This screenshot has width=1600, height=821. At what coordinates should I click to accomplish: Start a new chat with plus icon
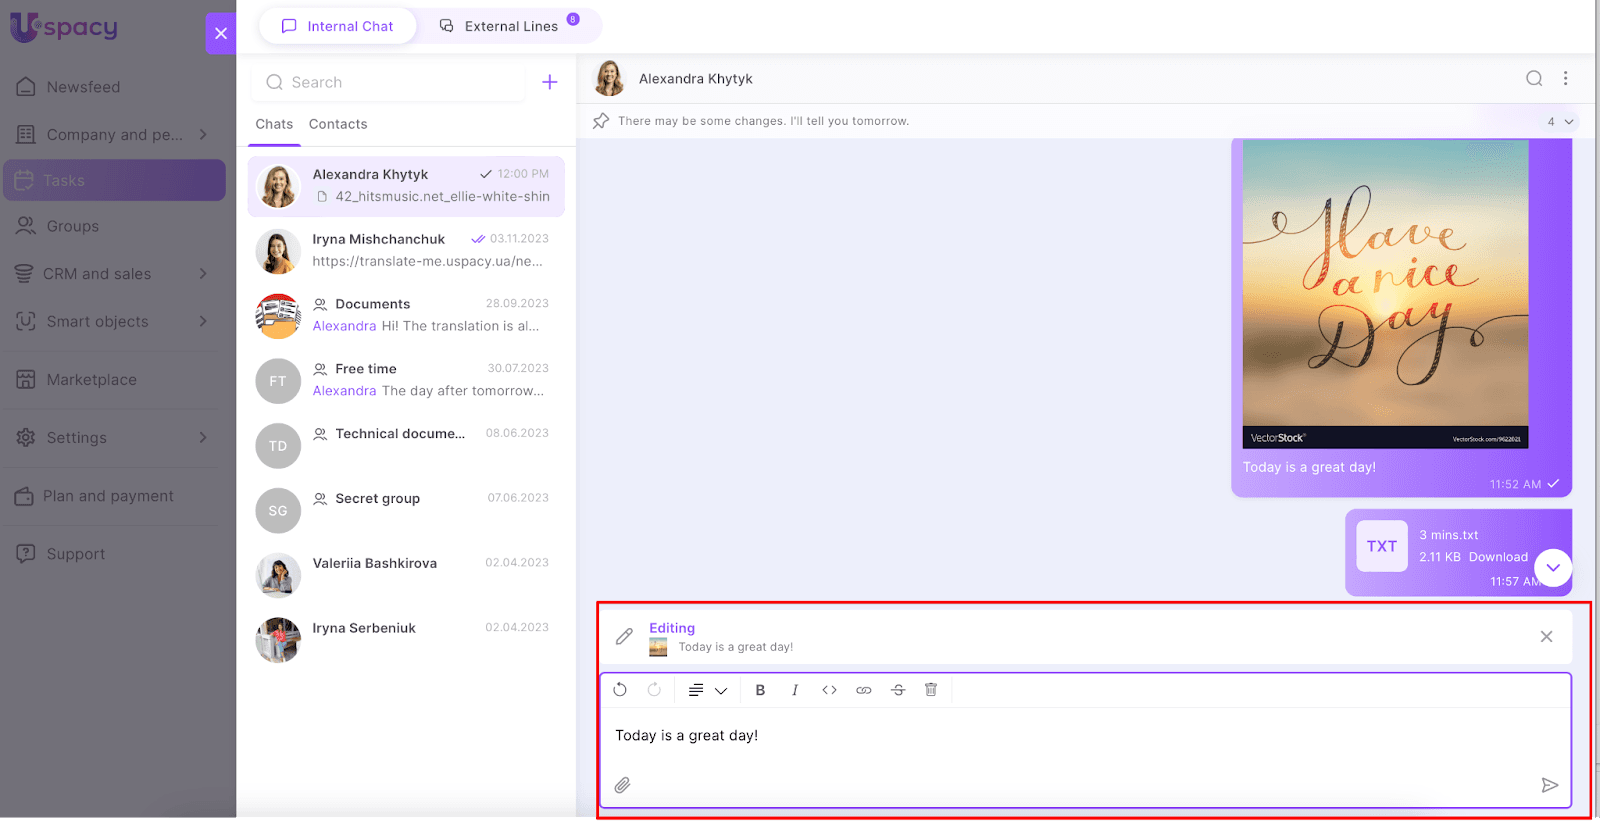point(550,82)
